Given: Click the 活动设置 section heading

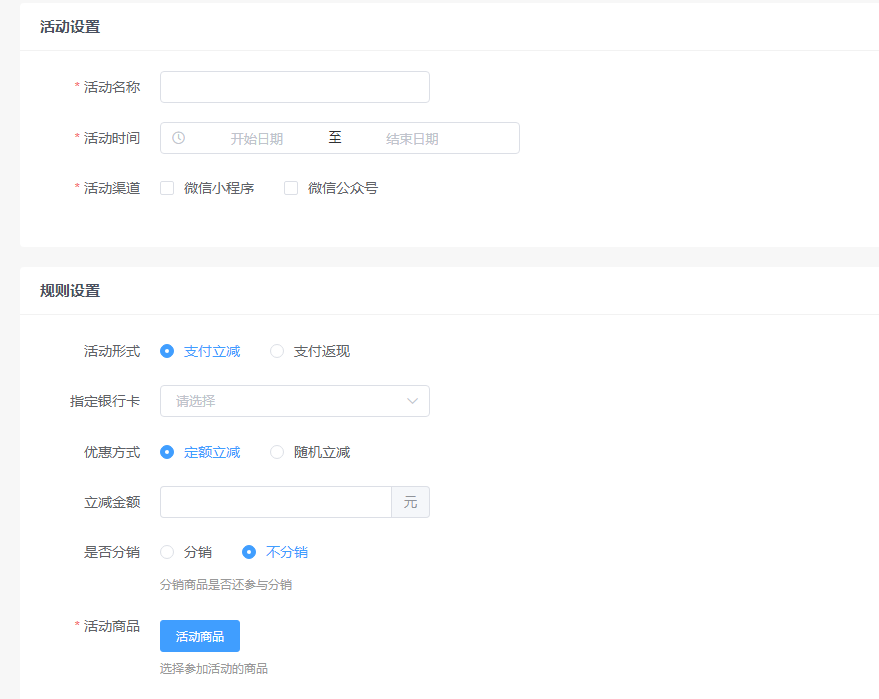Looking at the screenshot, I should pos(70,27).
